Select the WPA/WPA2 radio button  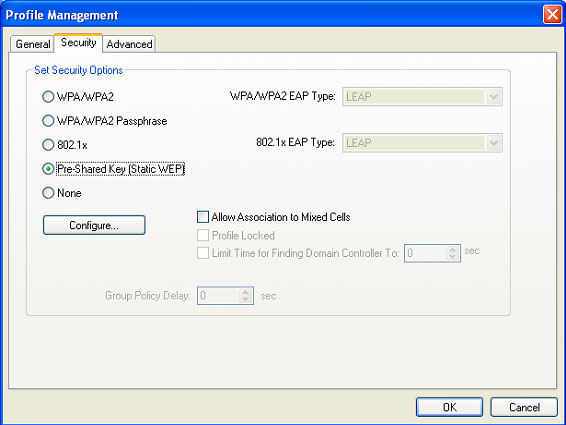click(x=48, y=97)
